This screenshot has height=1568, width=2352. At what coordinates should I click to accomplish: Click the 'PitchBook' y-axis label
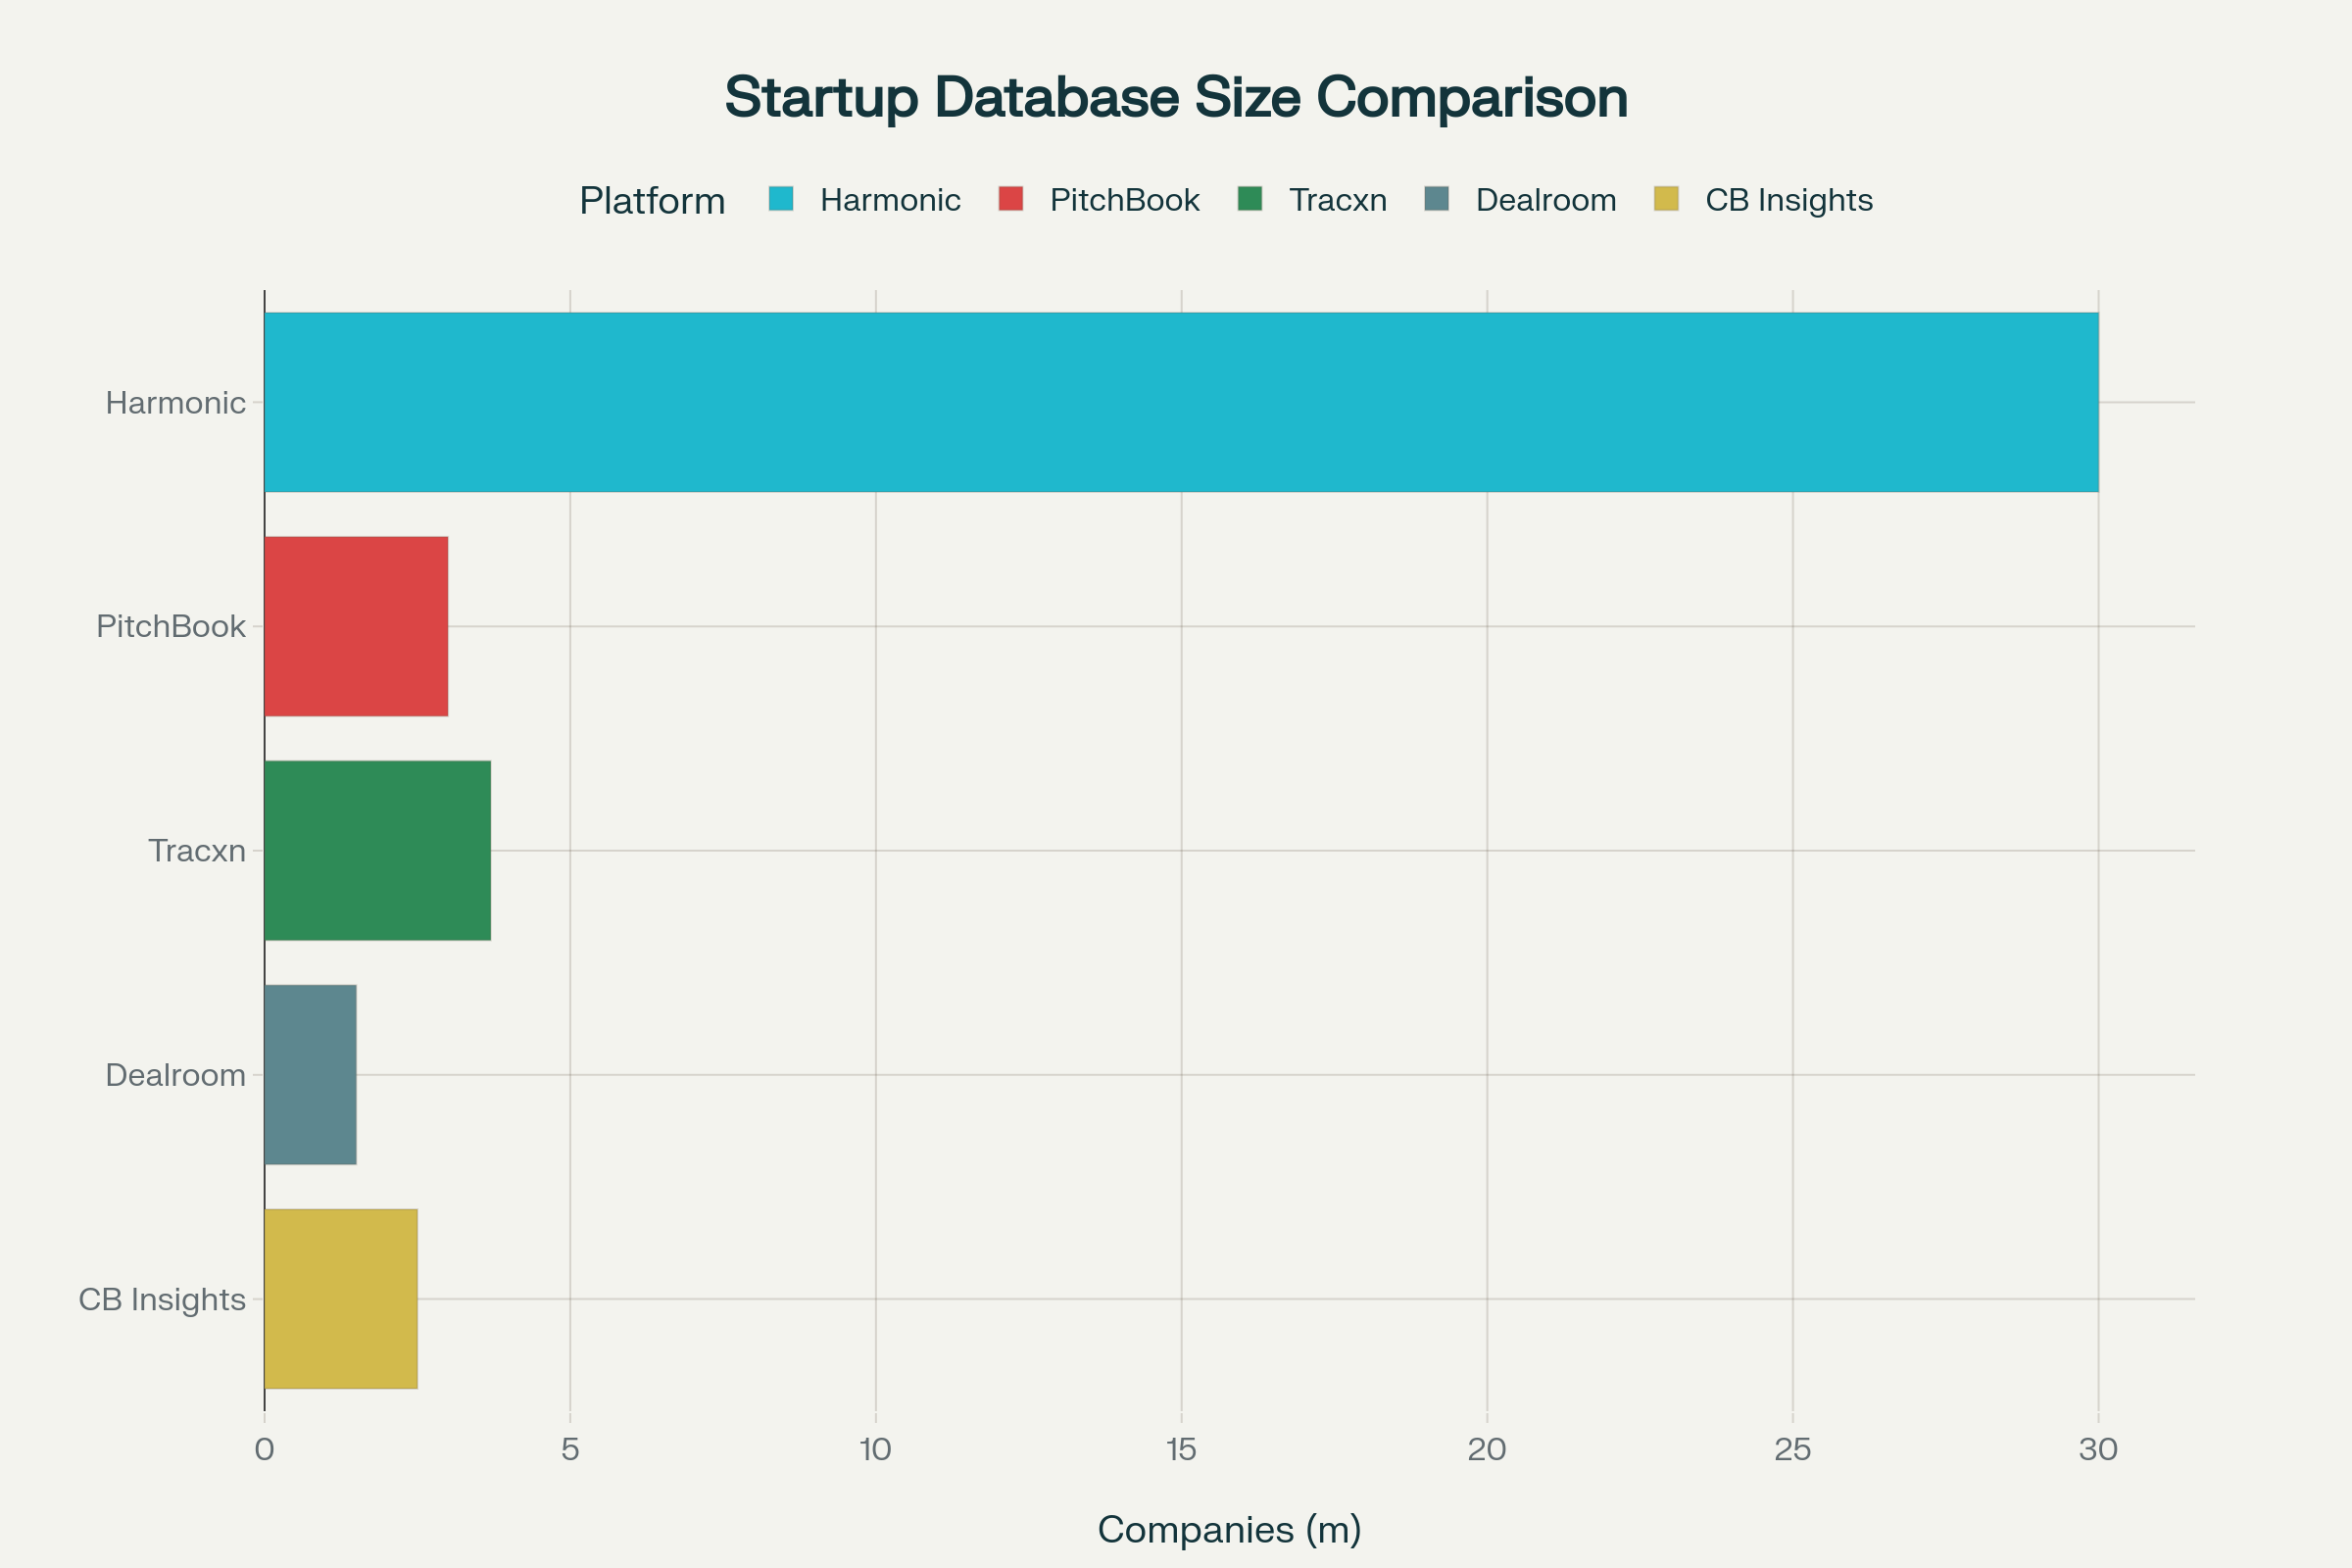click(x=171, y=627)
